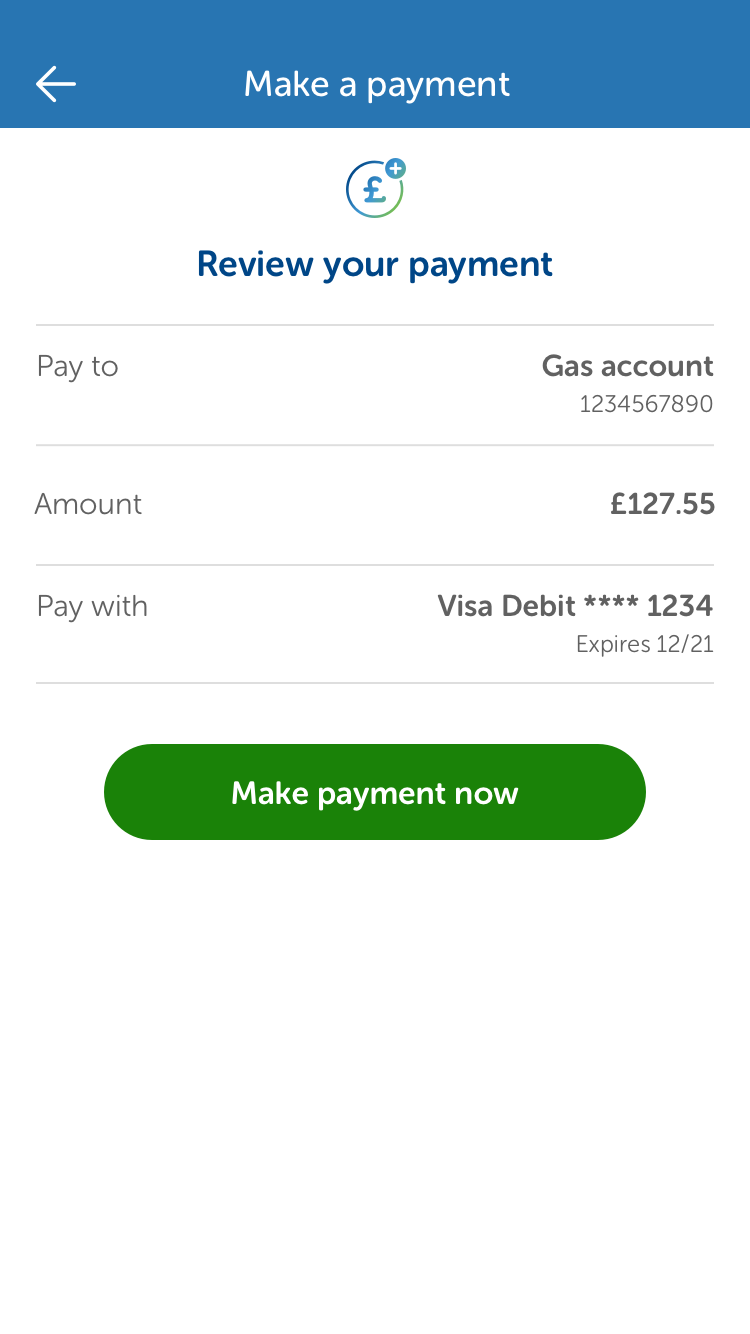Click the "Expires 12/21" text
750x1334 pixels.
644,644
